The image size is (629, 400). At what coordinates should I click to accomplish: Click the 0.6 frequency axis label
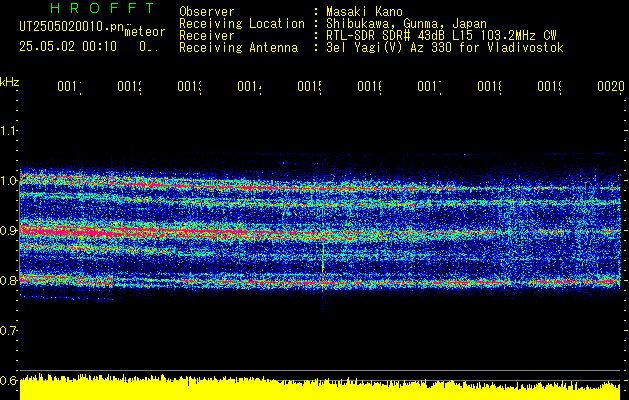pyautogui.click(x=8, y=380)
